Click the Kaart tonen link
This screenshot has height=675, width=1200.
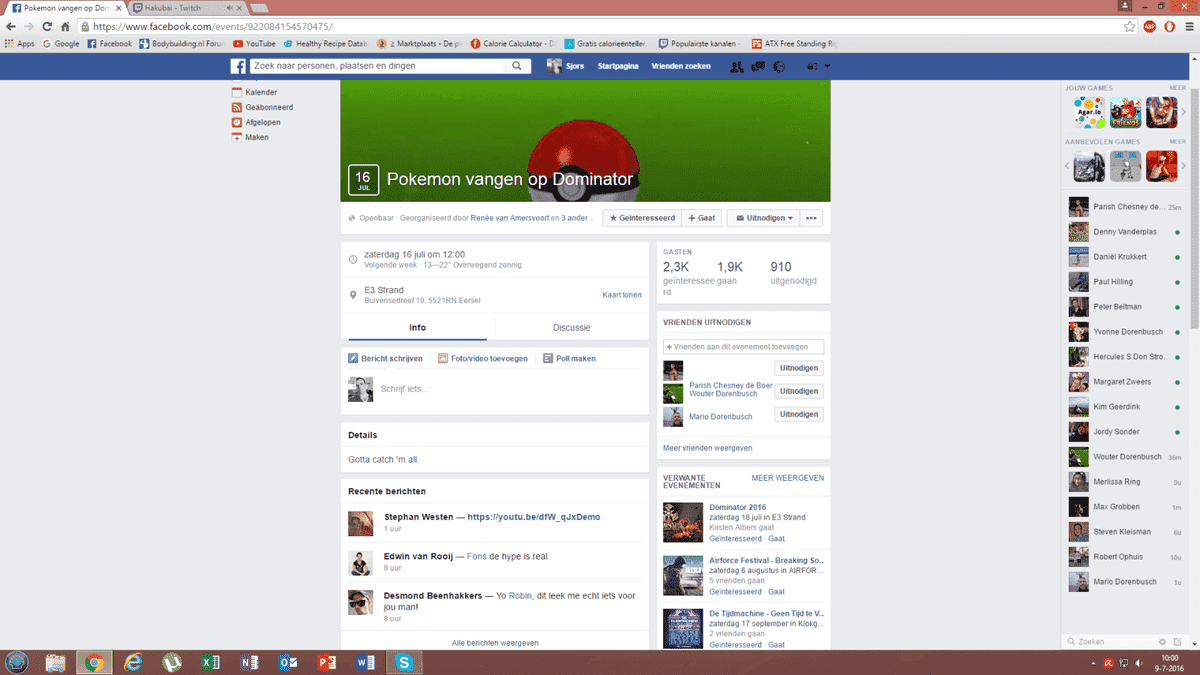pyautogui.click(x=621, y=295)
